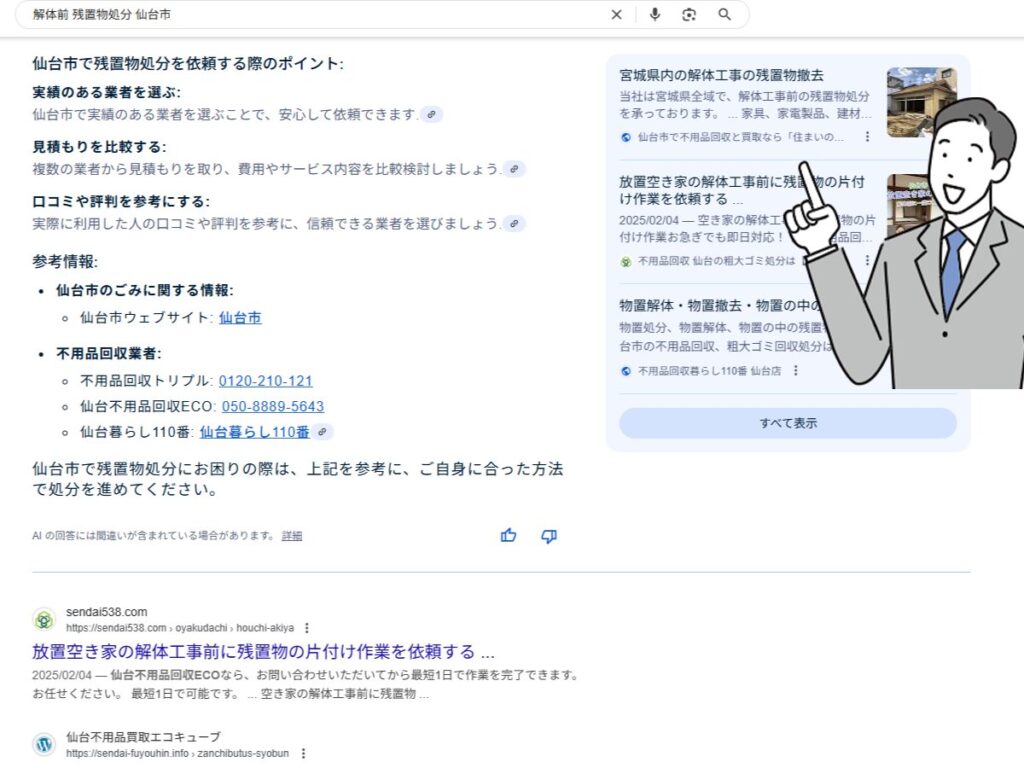
Task: Click the 仙台不用品買取エコキューブ site name
Action: (x=143, y=737)
